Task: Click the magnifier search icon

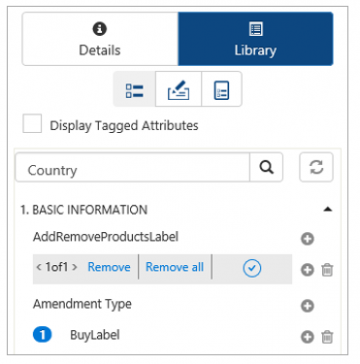Action: pos(266,168)
